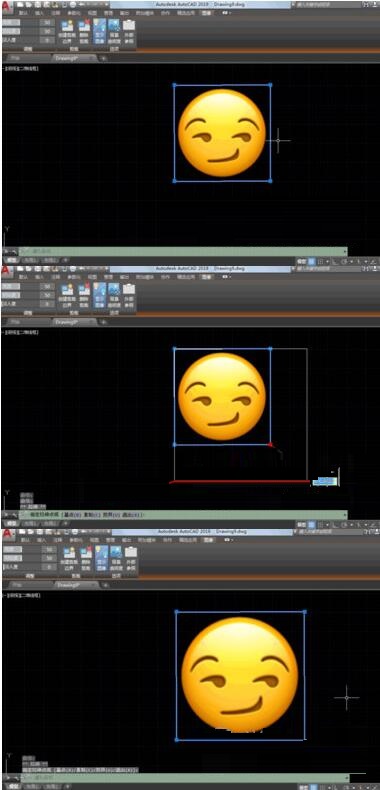Click the command line input in the top screenshot
Image resolution: width=380 pixels, height=790 pixels.
pyautogui.click(x=182, y=250)
